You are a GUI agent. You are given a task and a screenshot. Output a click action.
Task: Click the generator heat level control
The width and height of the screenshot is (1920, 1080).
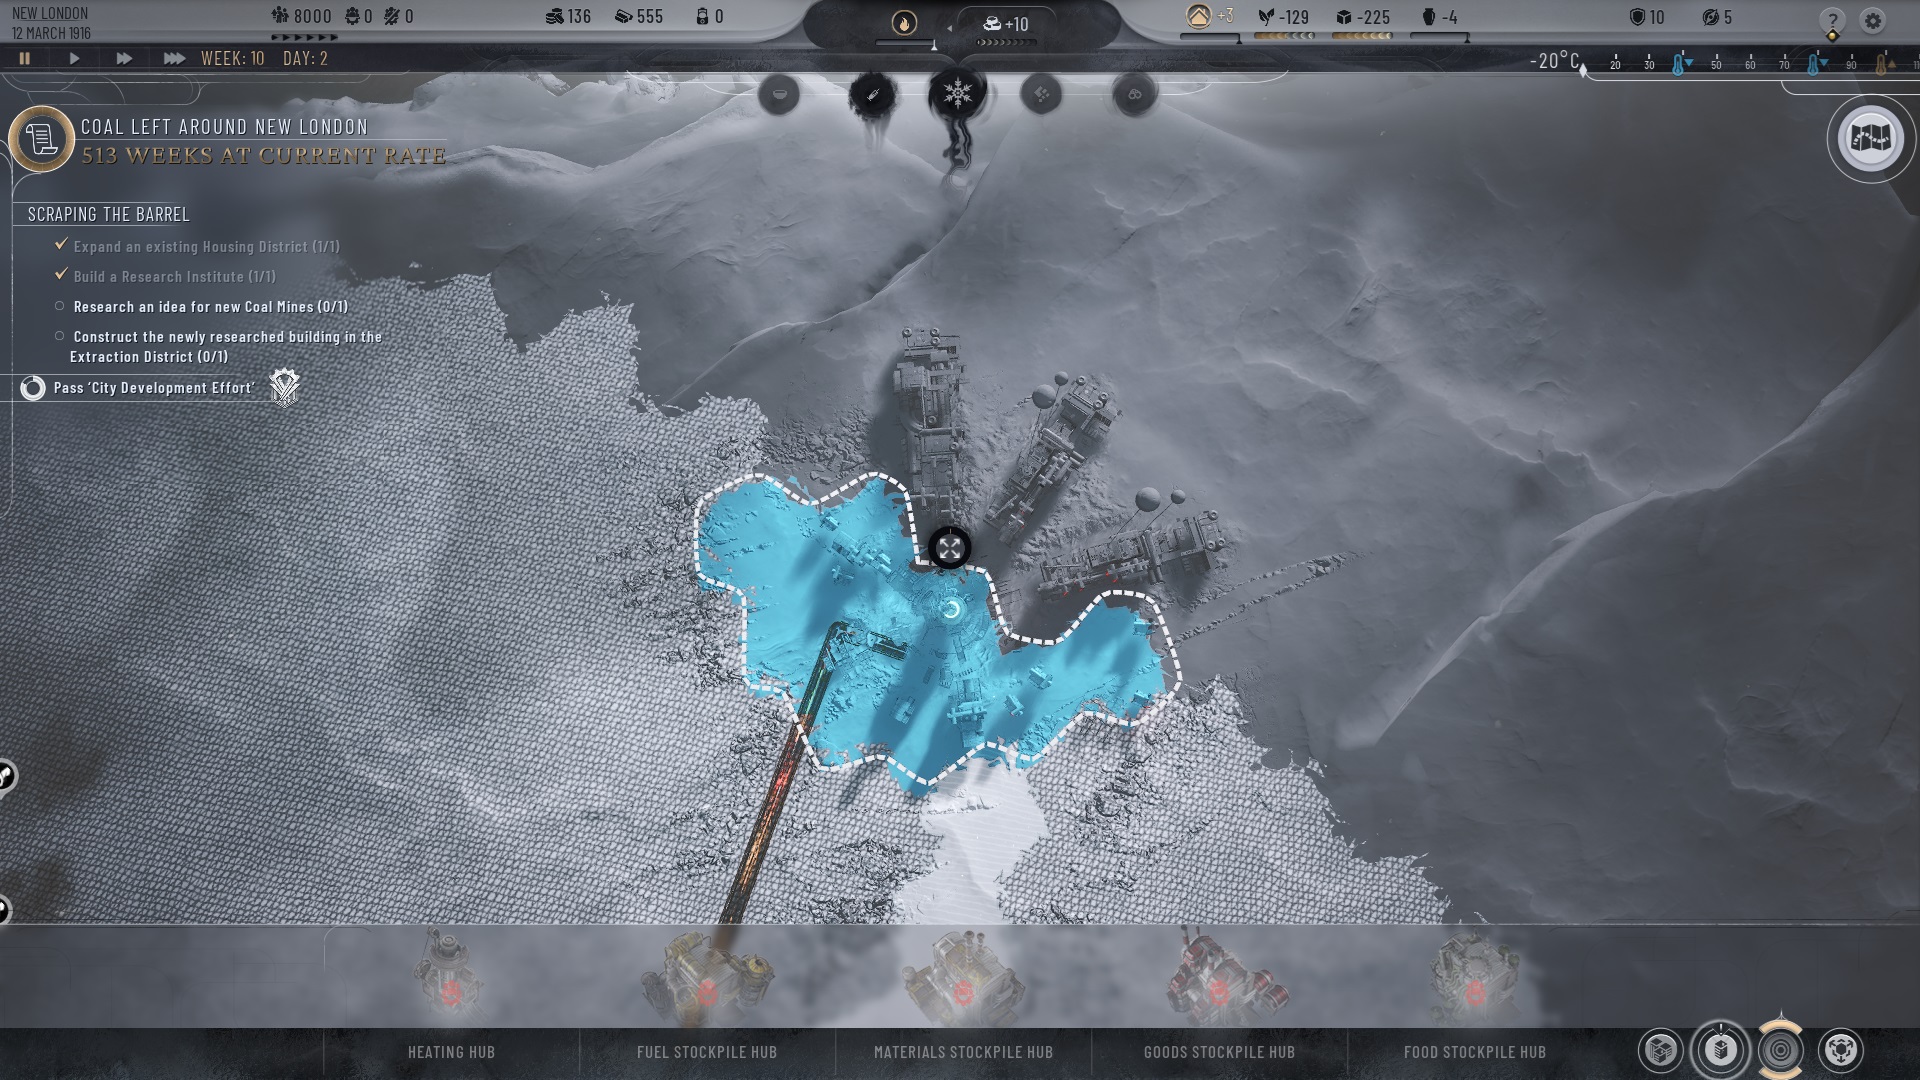tap(904, 23)
